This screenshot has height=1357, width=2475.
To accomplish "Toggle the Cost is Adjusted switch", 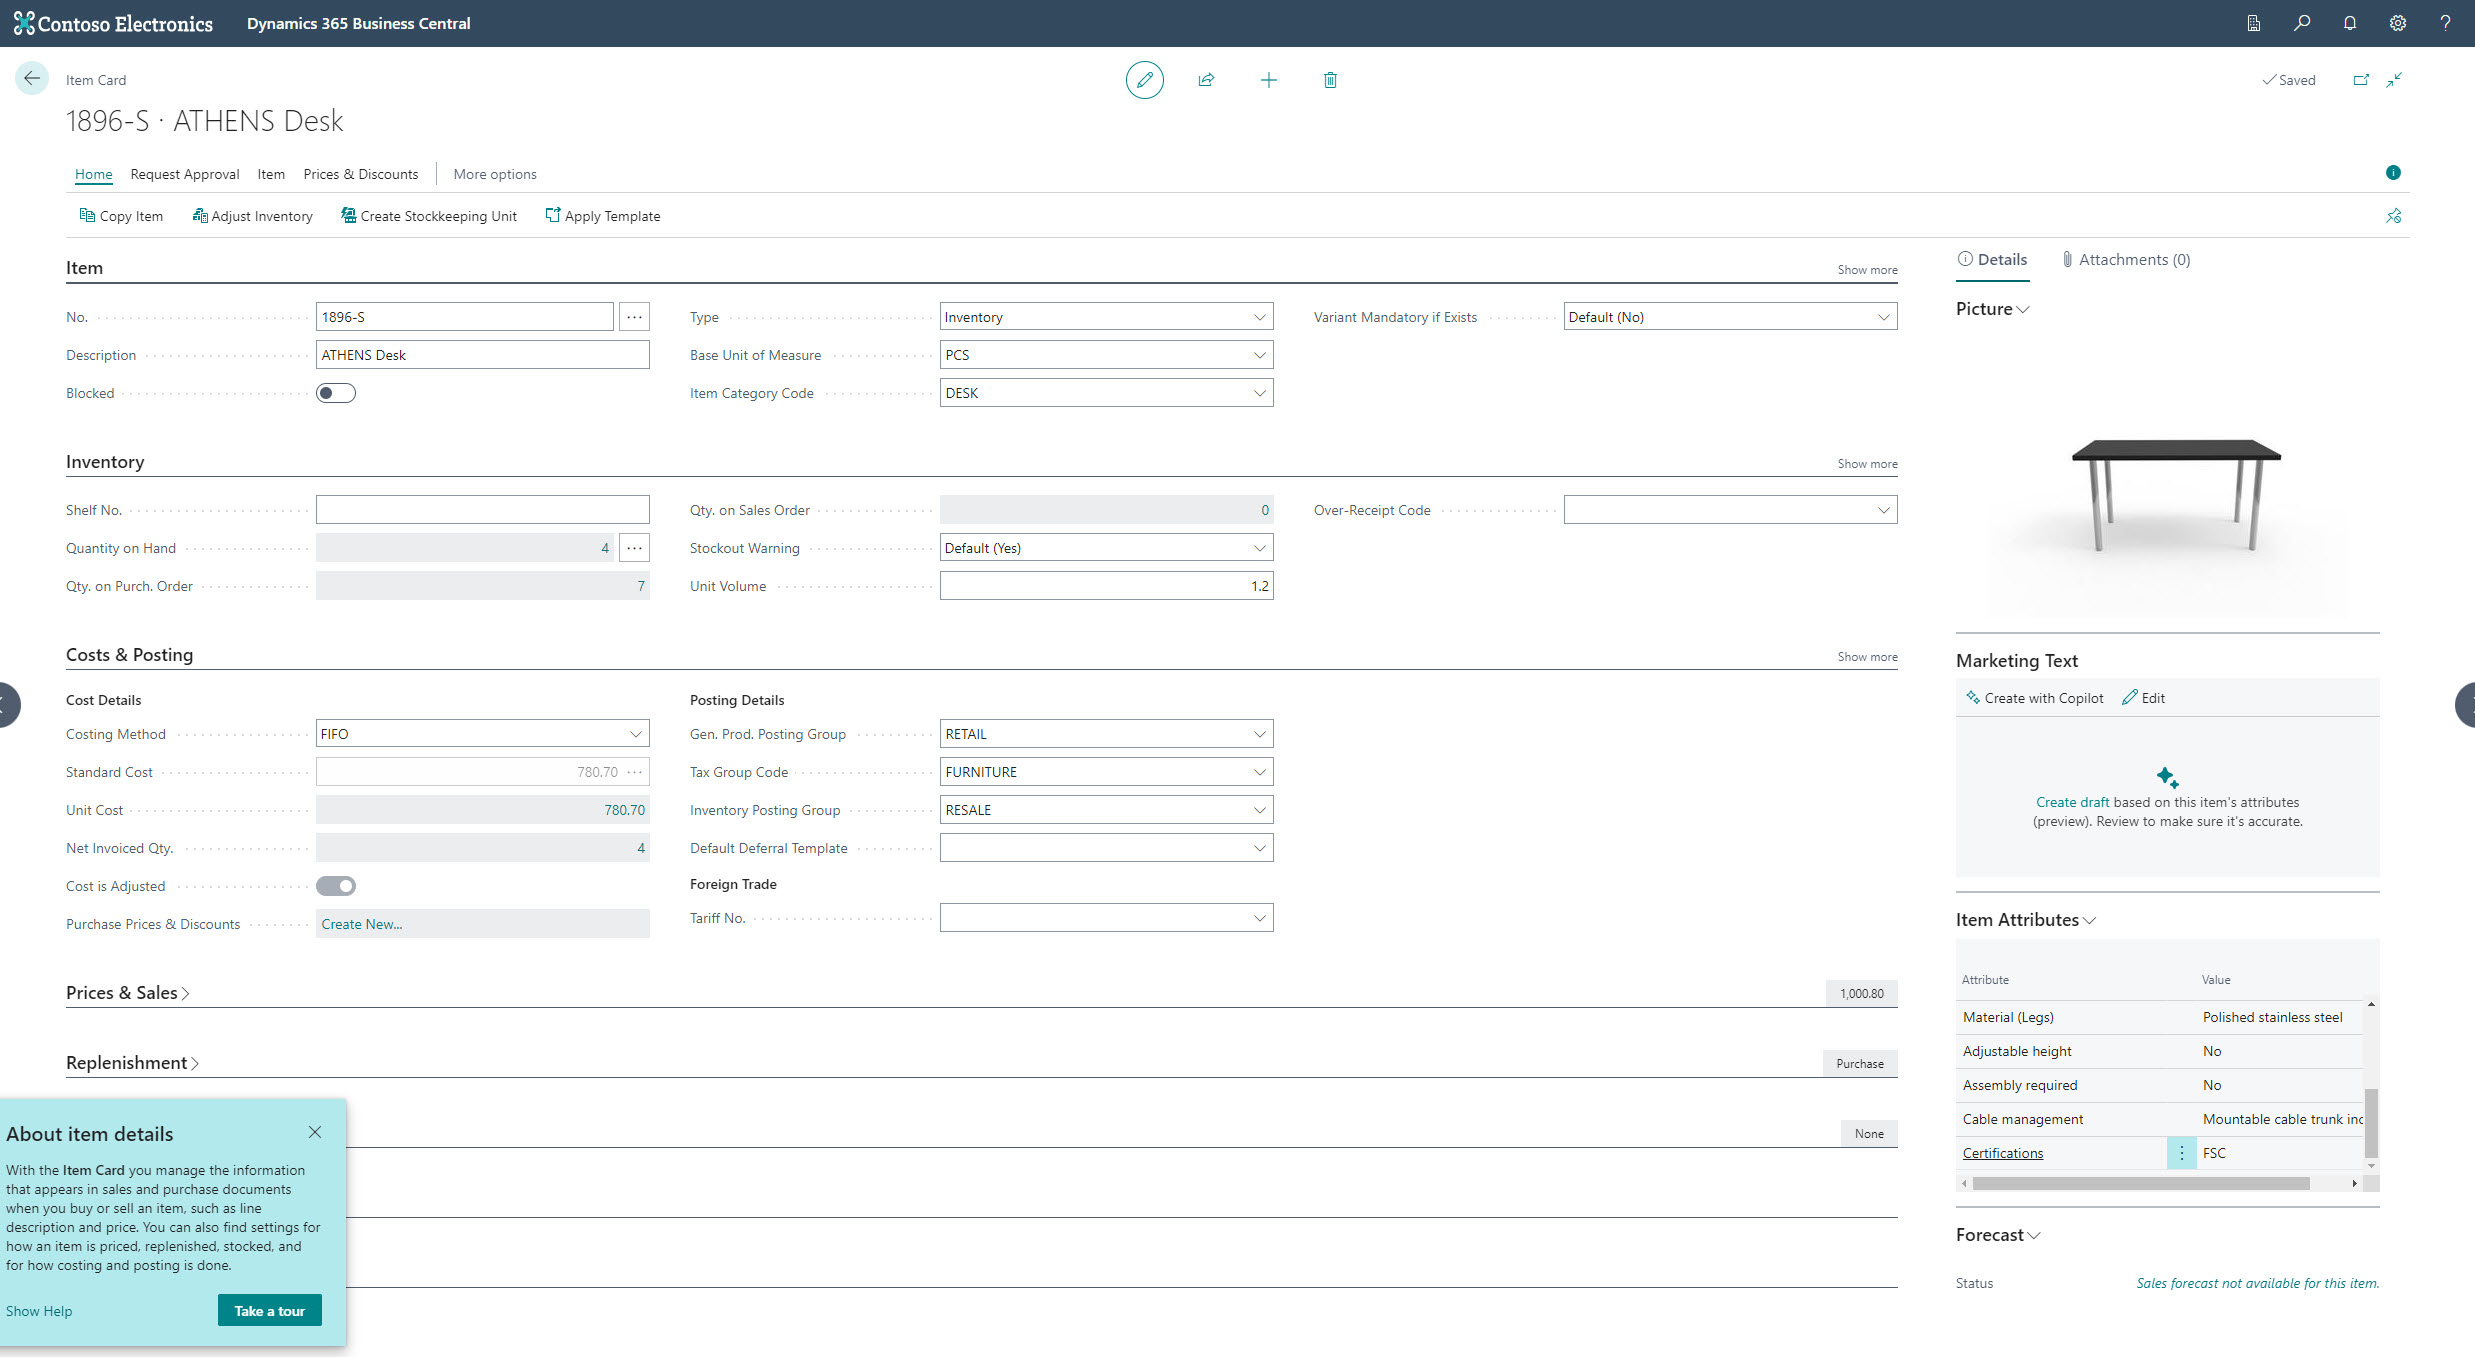I will tap(336, 886).
